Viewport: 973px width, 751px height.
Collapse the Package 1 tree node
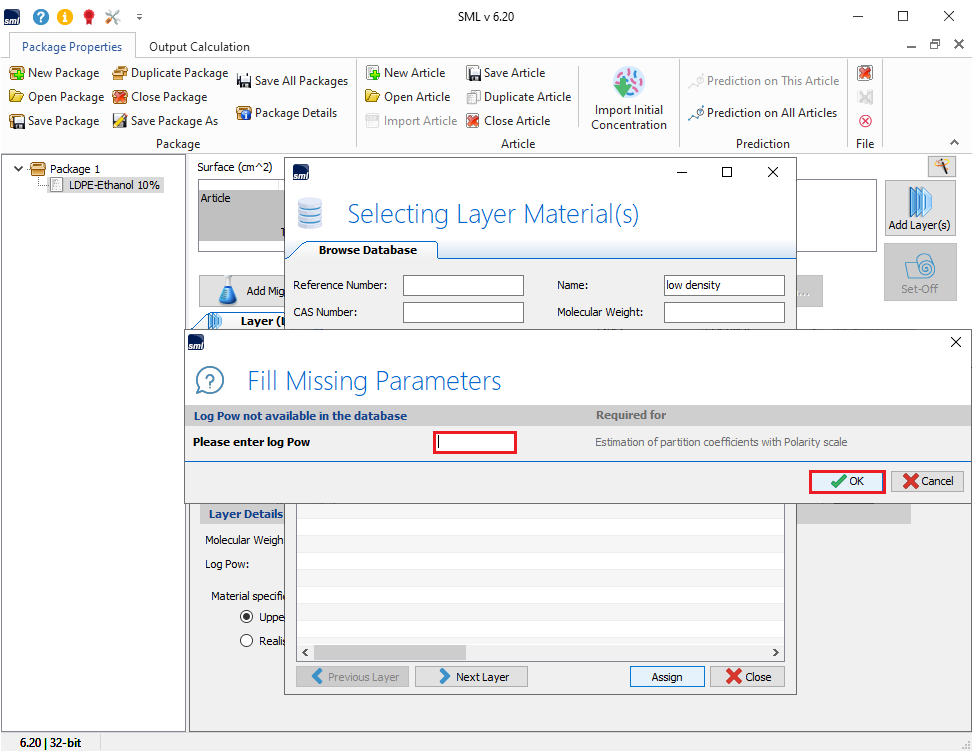[x=19, y=169]
